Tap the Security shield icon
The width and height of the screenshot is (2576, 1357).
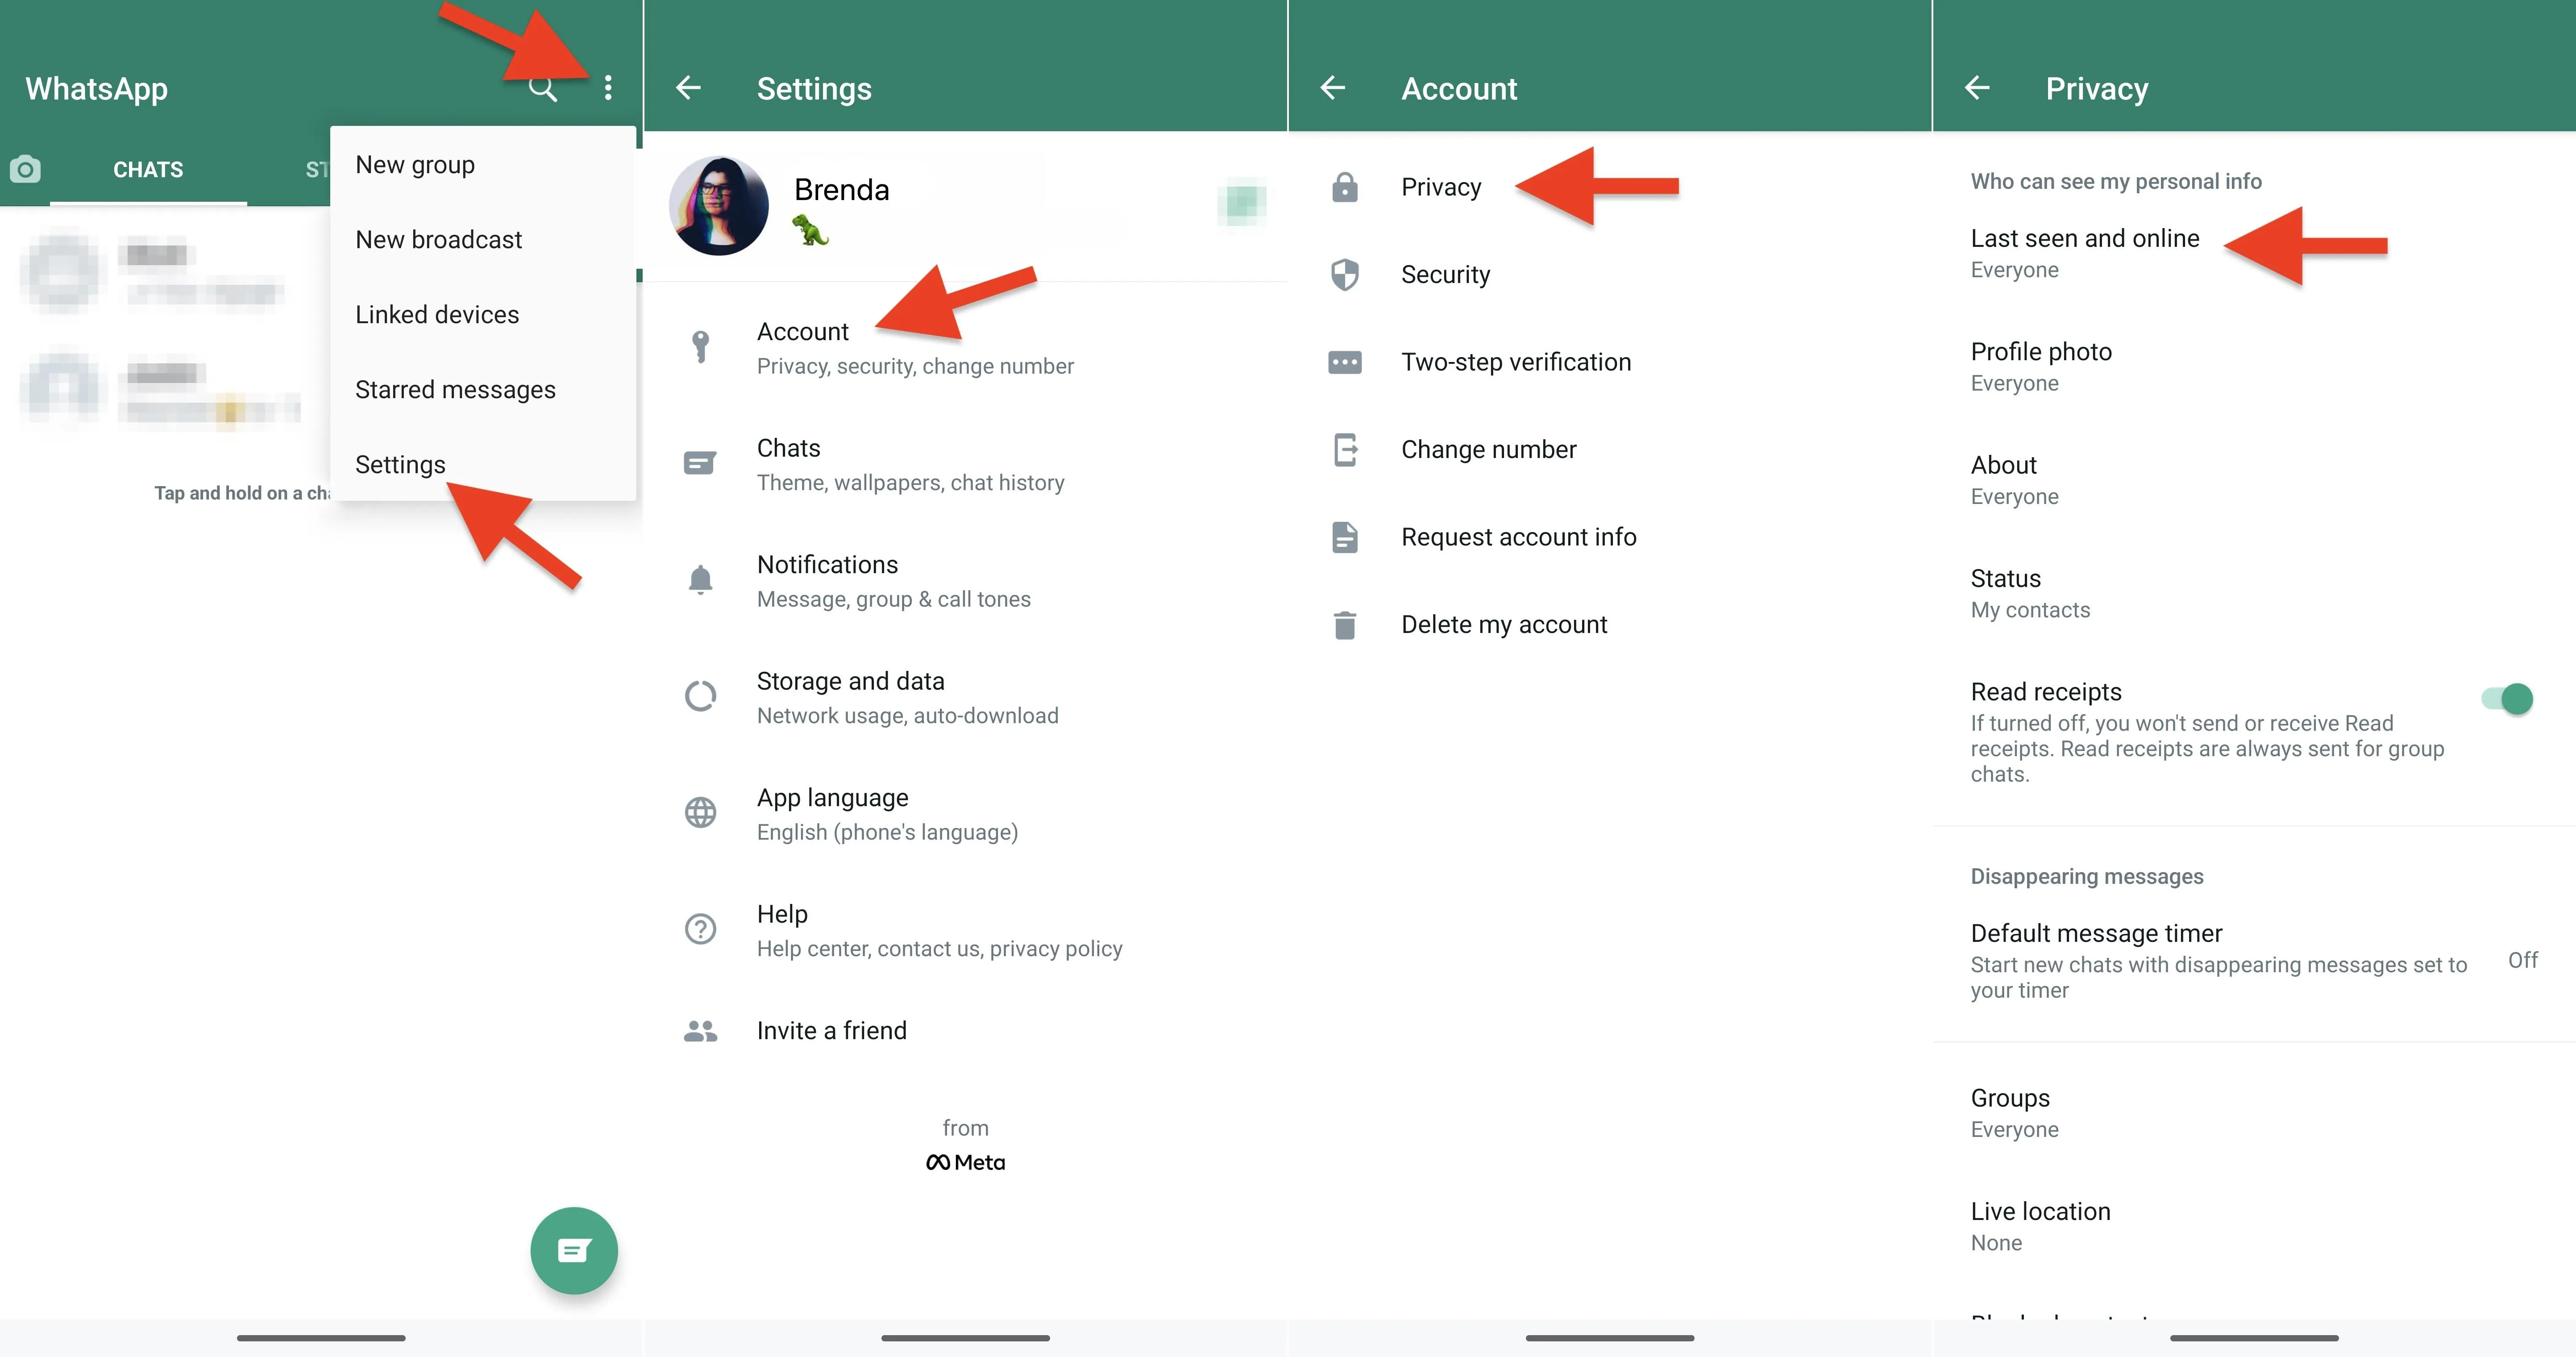pos(1345,274)
